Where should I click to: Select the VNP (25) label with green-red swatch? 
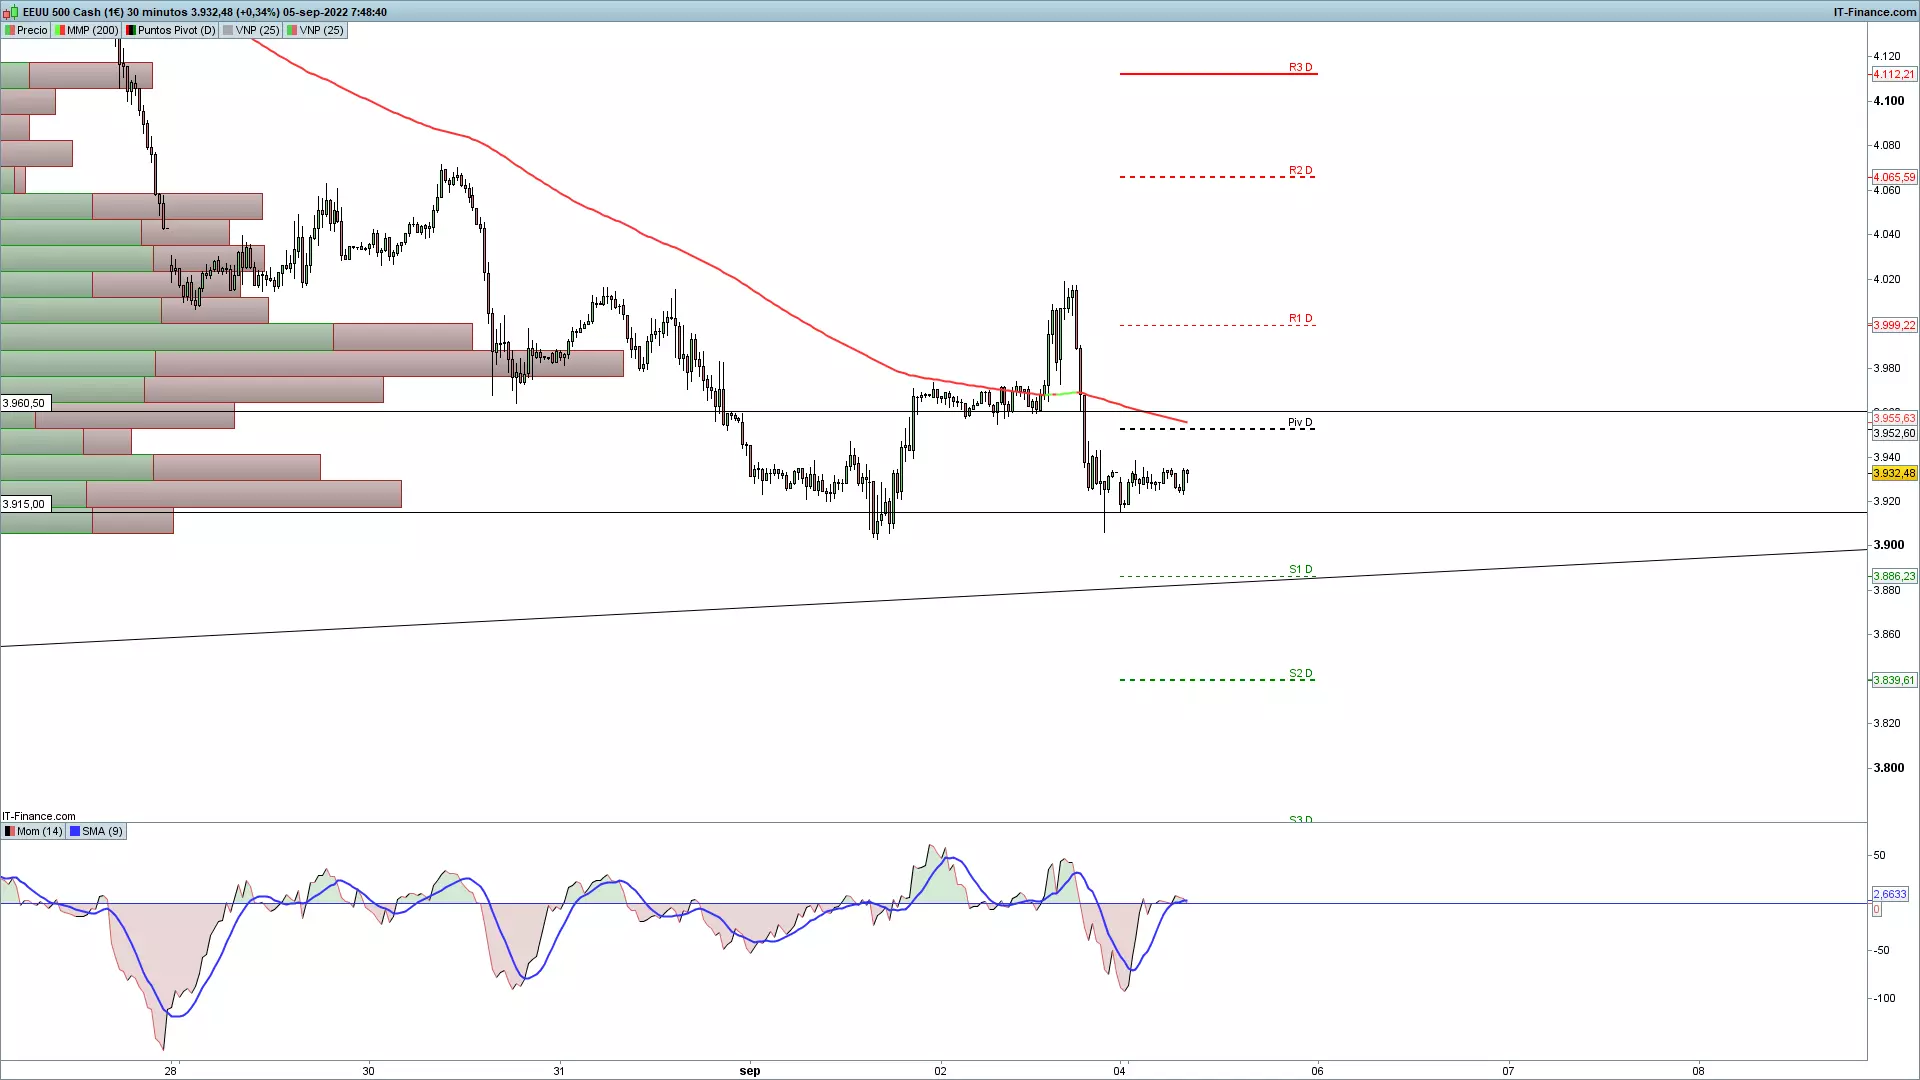(315, 30)
